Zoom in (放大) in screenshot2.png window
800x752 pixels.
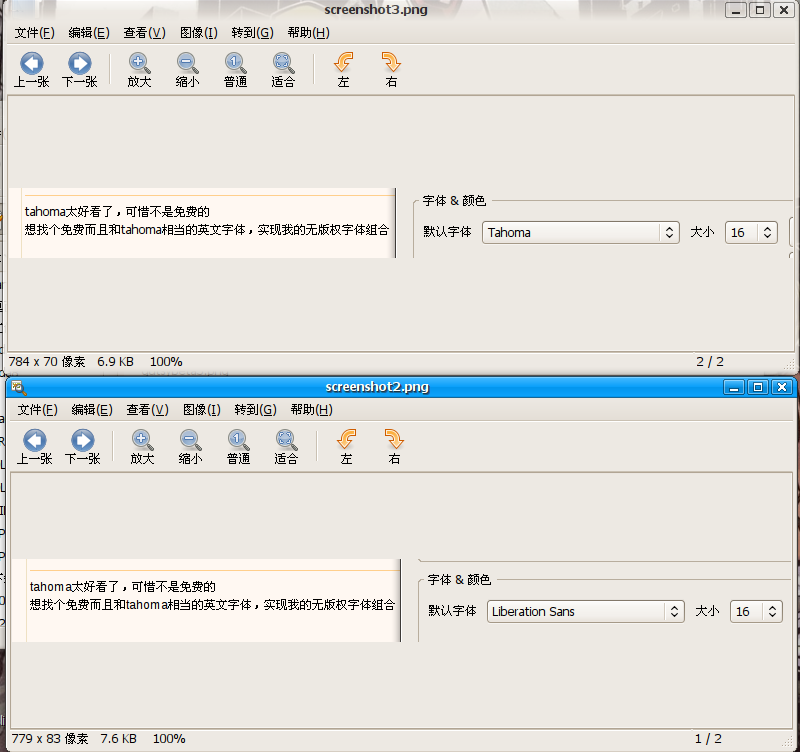click(142, 447)
